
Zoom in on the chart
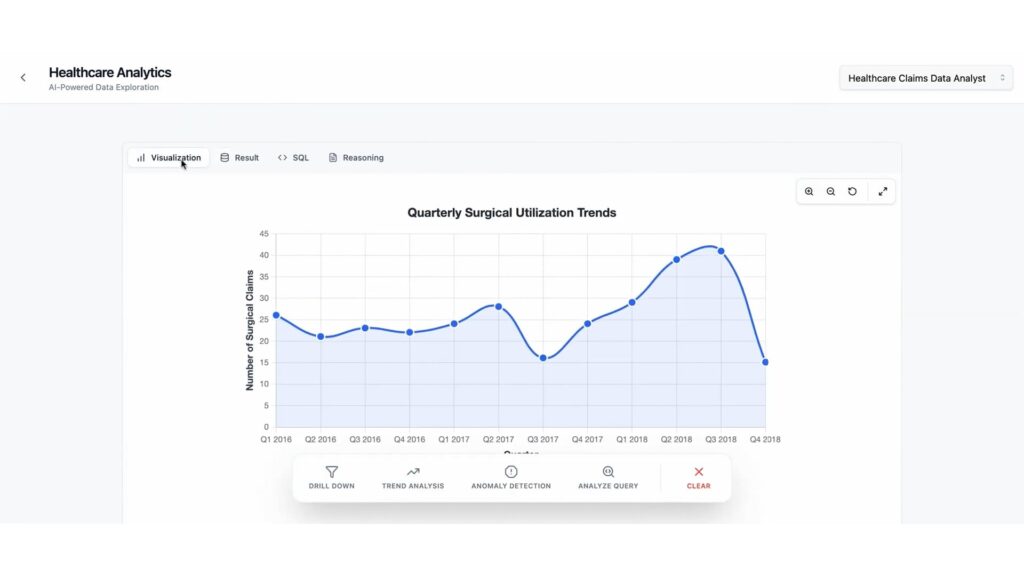pyautogui.click(x=809, y=191)
